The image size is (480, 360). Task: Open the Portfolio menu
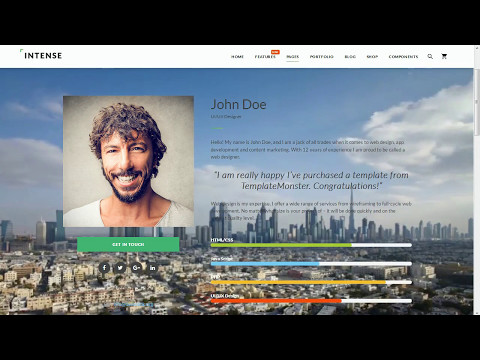click(322, 57)
